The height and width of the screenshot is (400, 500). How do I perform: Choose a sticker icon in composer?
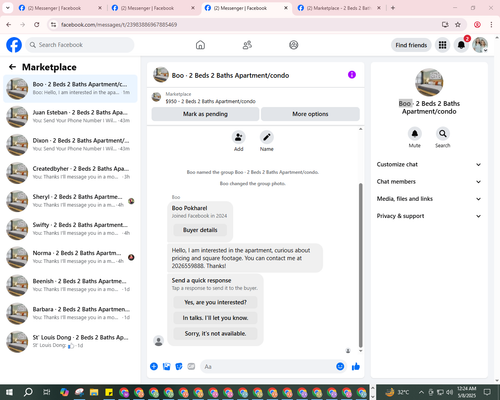pos(179,367)
